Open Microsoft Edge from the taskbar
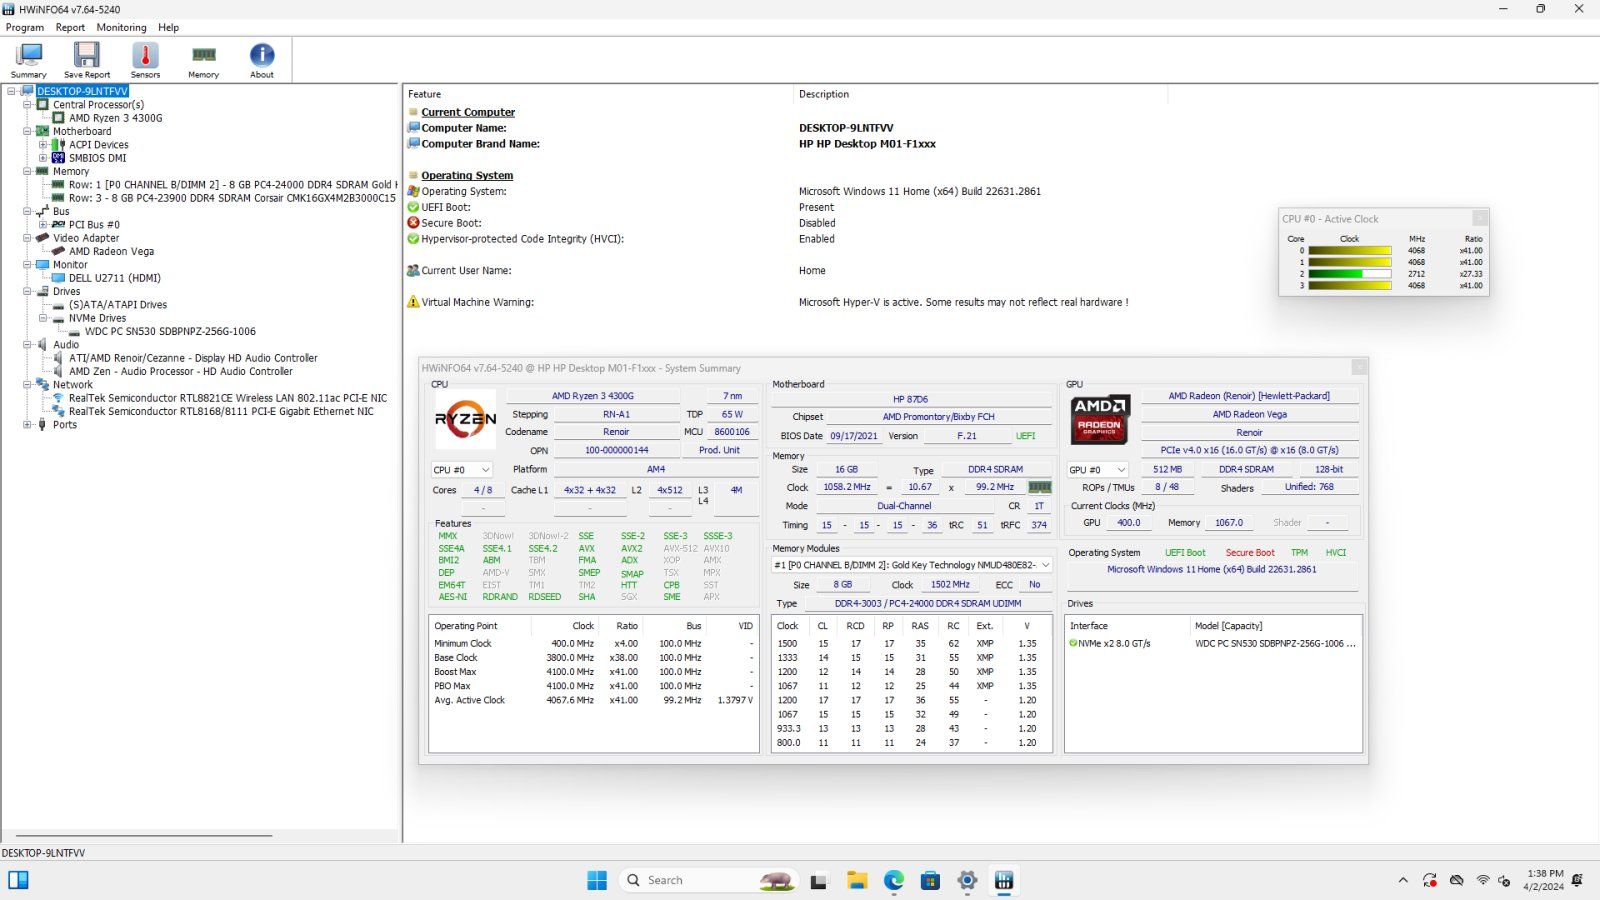Viewport: 1600px width, 900px height. (x=893, y=880)
